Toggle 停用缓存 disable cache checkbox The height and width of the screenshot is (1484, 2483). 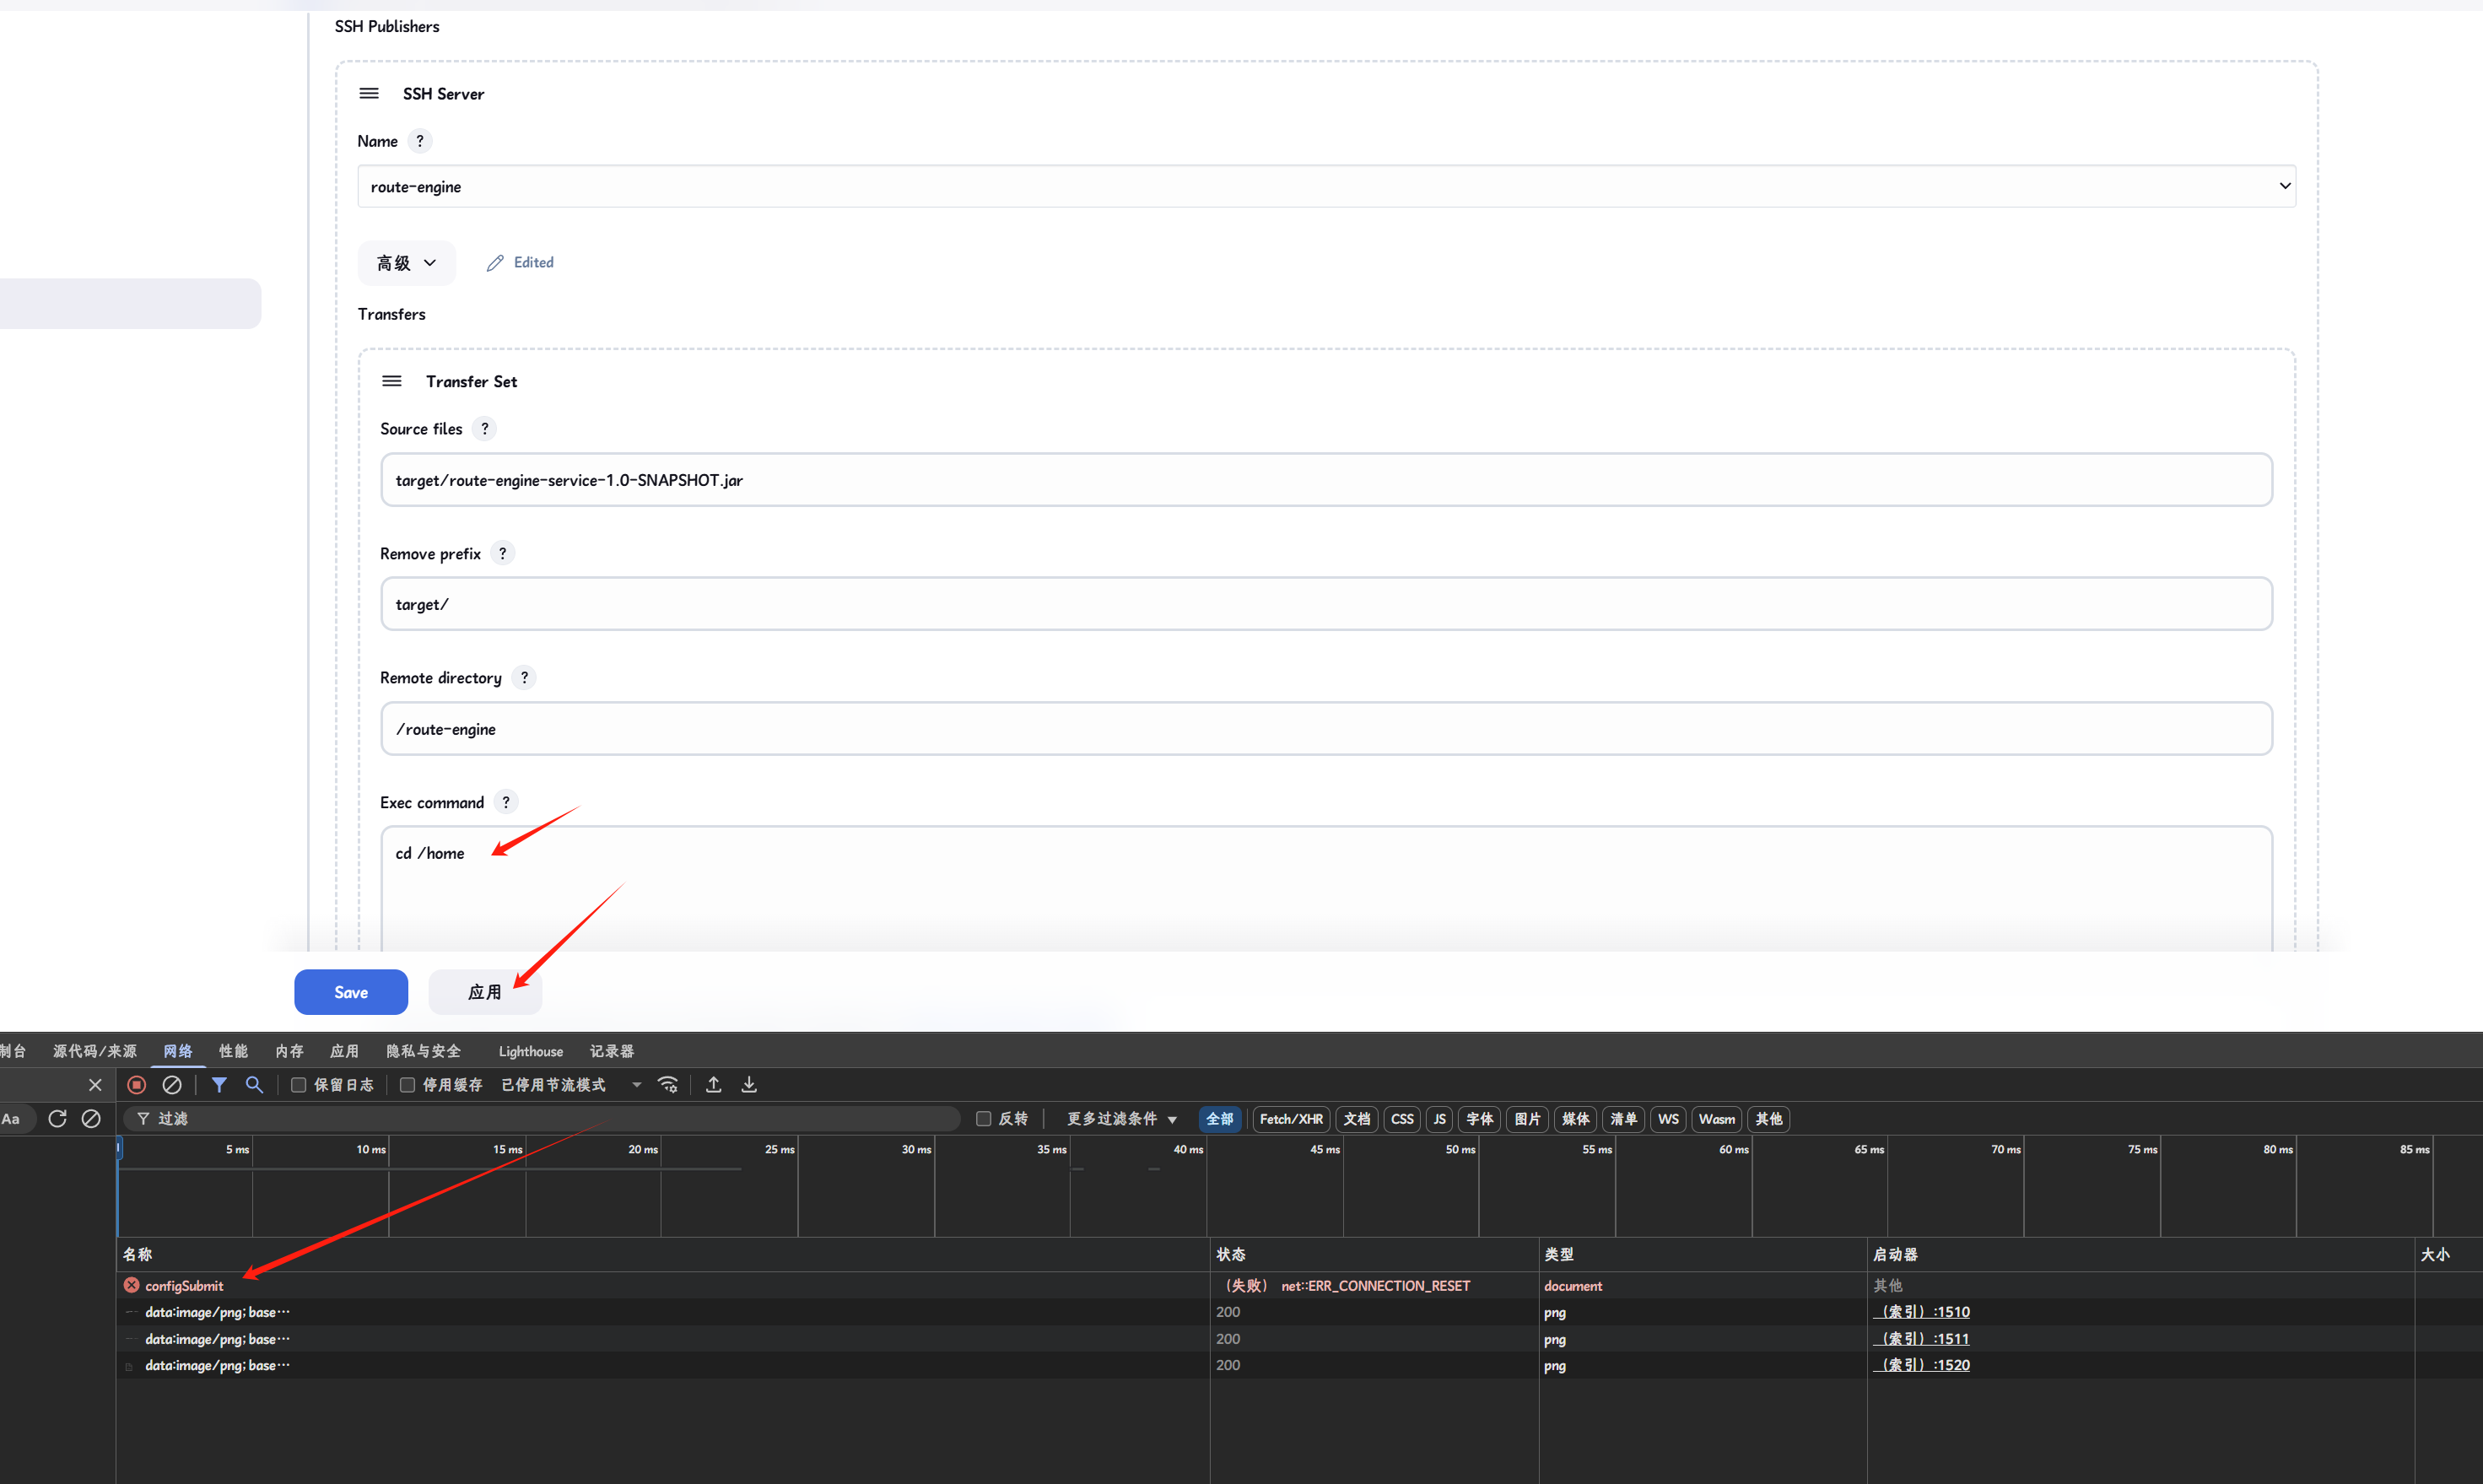(407, 1085)
